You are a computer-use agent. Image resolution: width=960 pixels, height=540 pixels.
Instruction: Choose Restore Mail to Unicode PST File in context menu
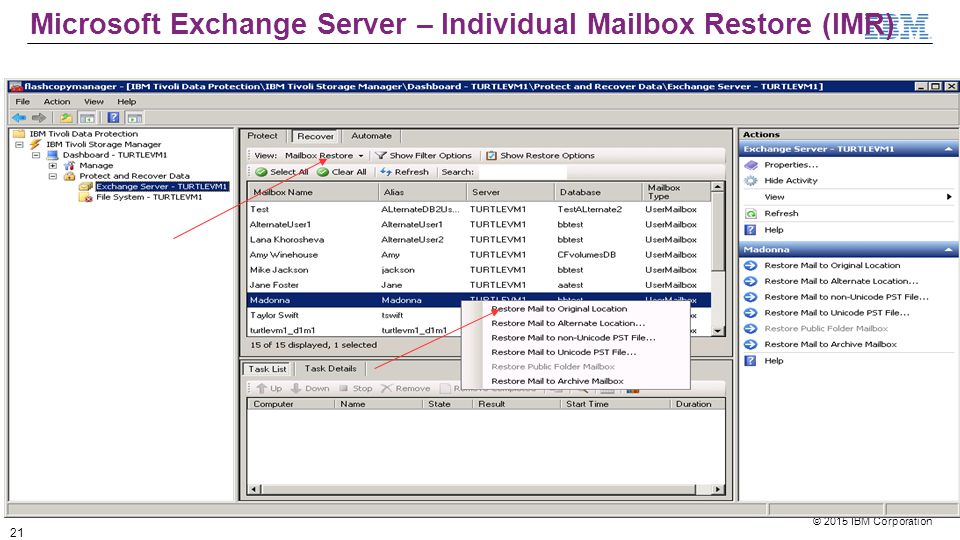[x=563, y=353]
